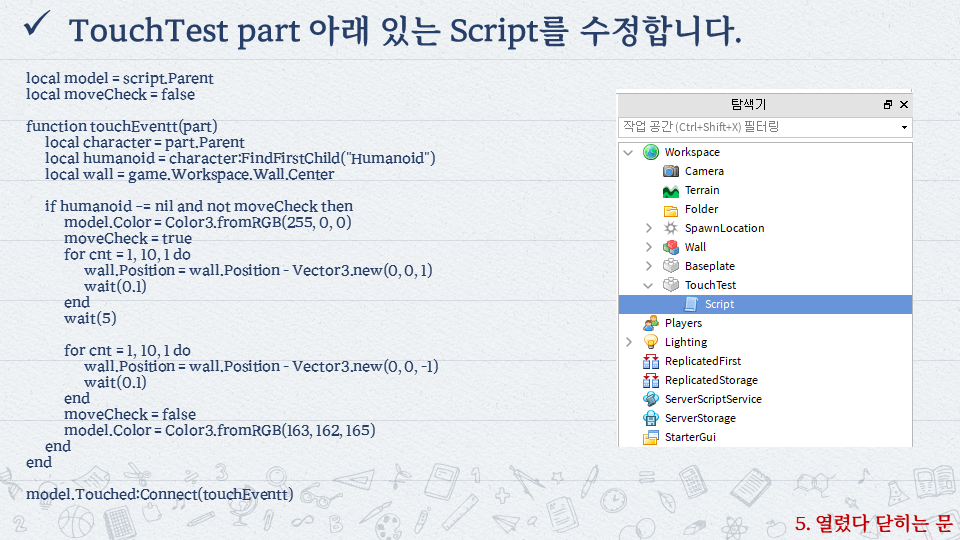The width and height of the screenshot is (960, 540).
Task: Click the 'wait(5)' code line
Action: (x=90, y=318)
